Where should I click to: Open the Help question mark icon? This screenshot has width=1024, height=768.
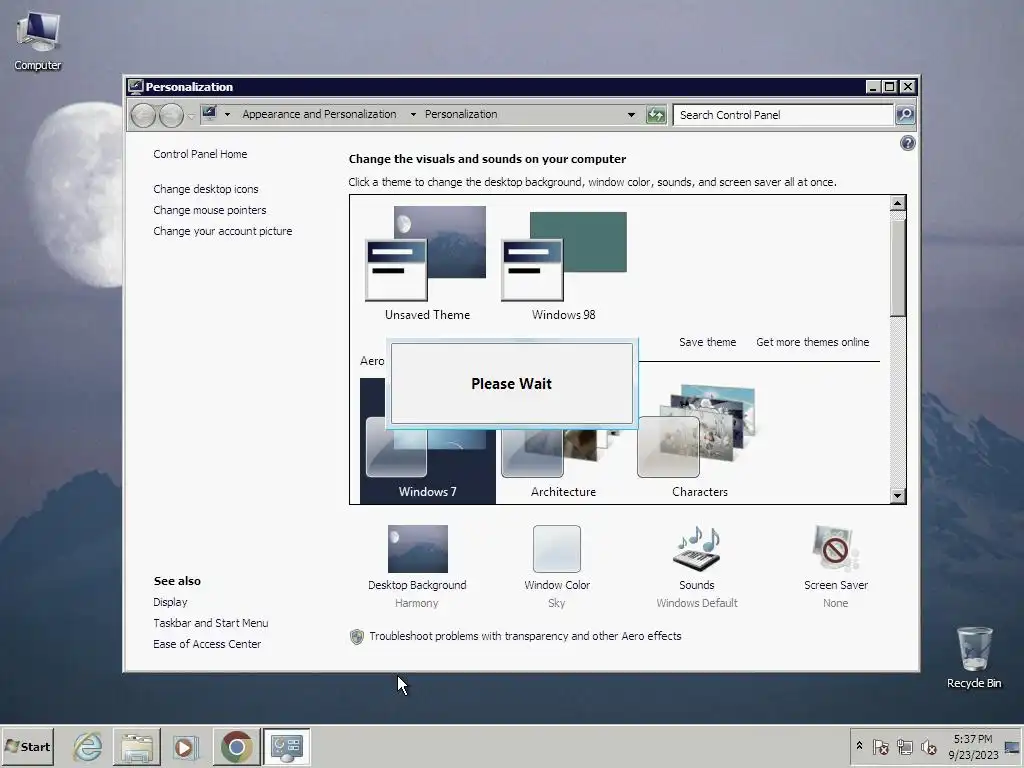[907, 143]
